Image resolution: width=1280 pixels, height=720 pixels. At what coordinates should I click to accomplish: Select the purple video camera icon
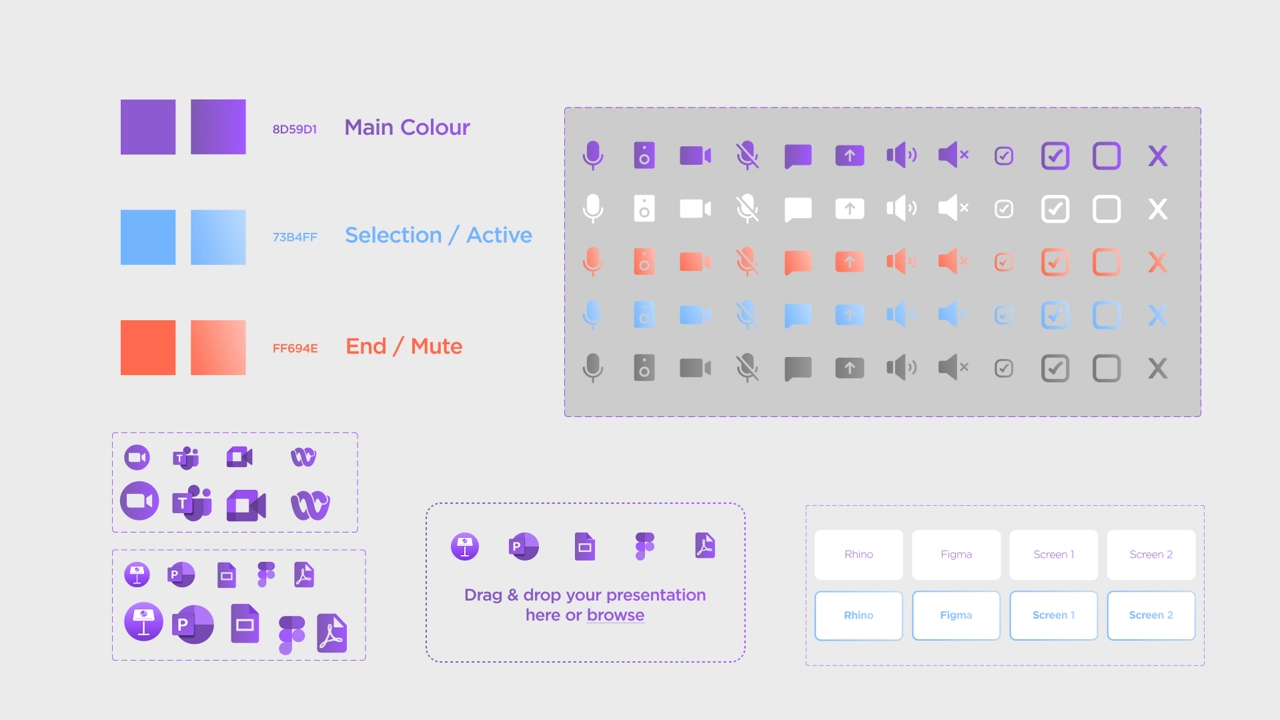(x=695, y=155)
